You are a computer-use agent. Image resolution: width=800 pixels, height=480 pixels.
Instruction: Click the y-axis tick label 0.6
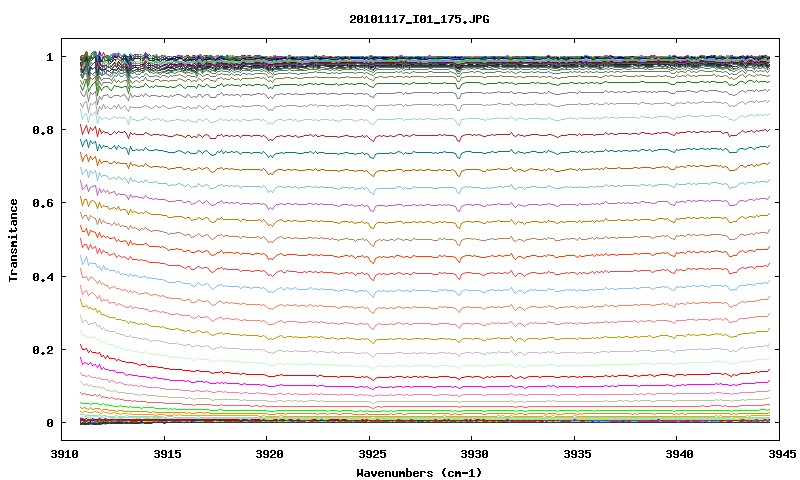(x=43, y=203)
